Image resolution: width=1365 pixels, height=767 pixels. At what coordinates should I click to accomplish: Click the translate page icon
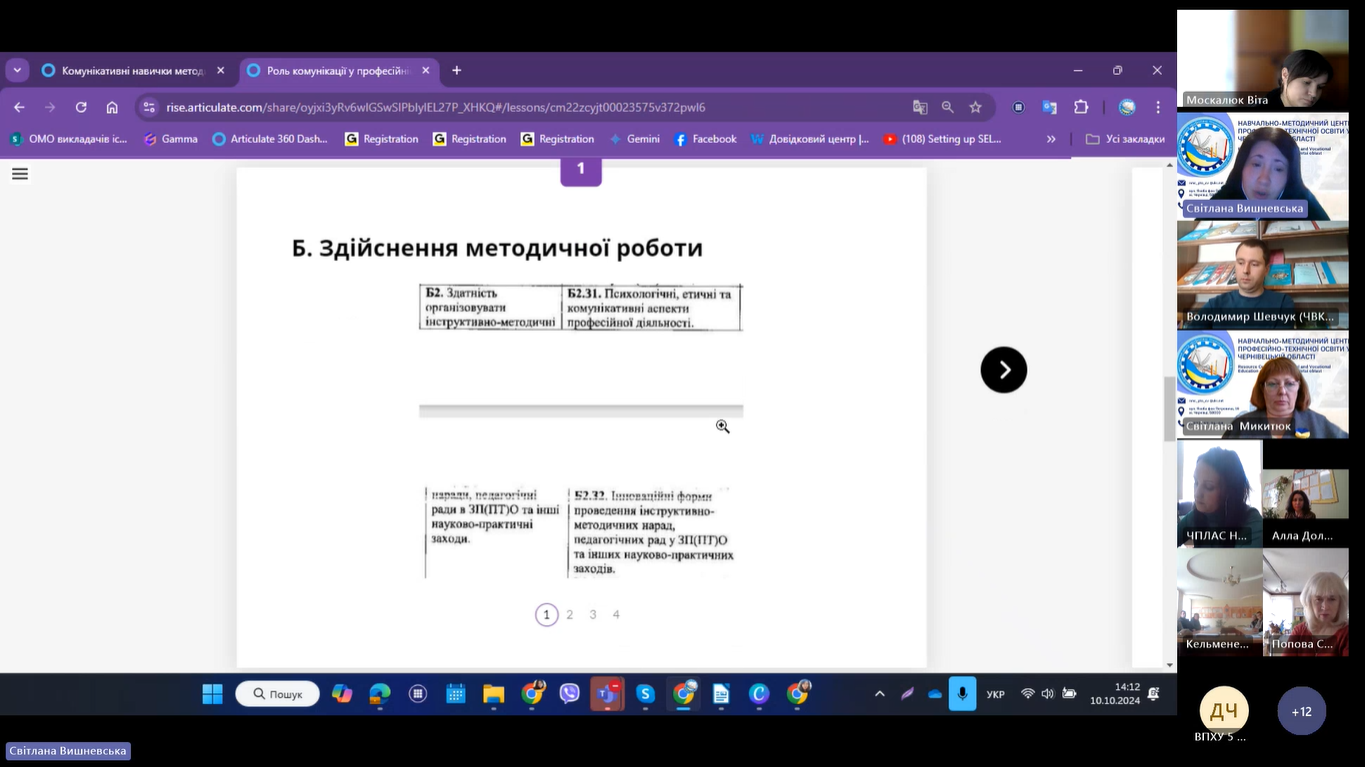[920, 107]
